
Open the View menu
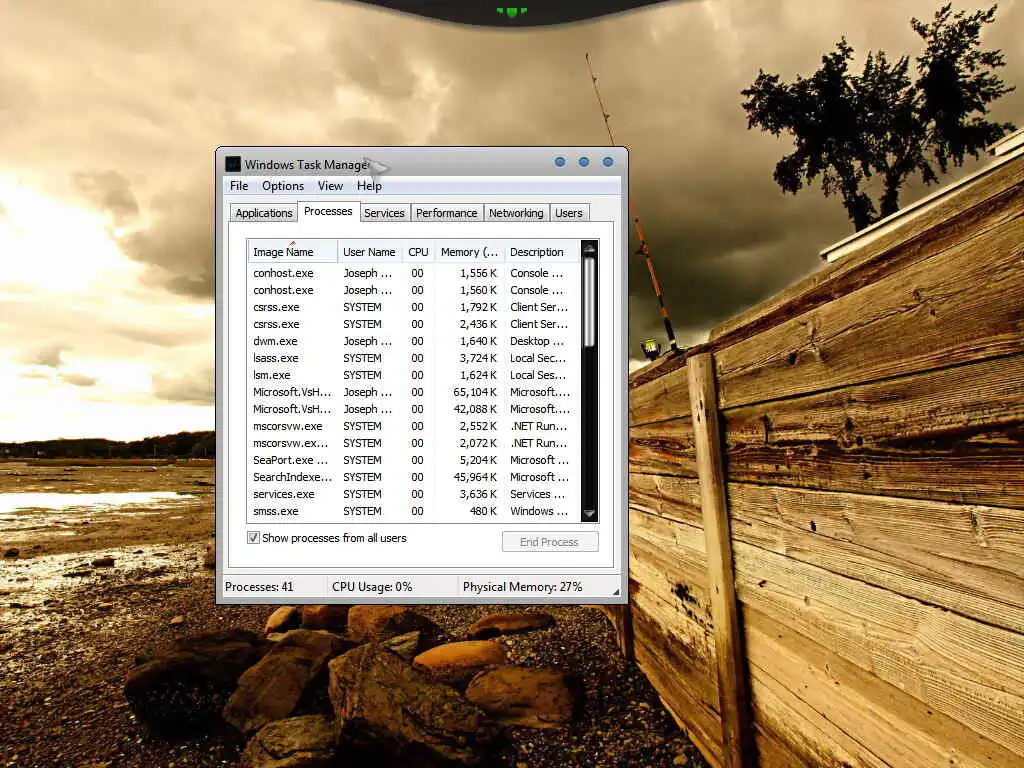point(330,186)
